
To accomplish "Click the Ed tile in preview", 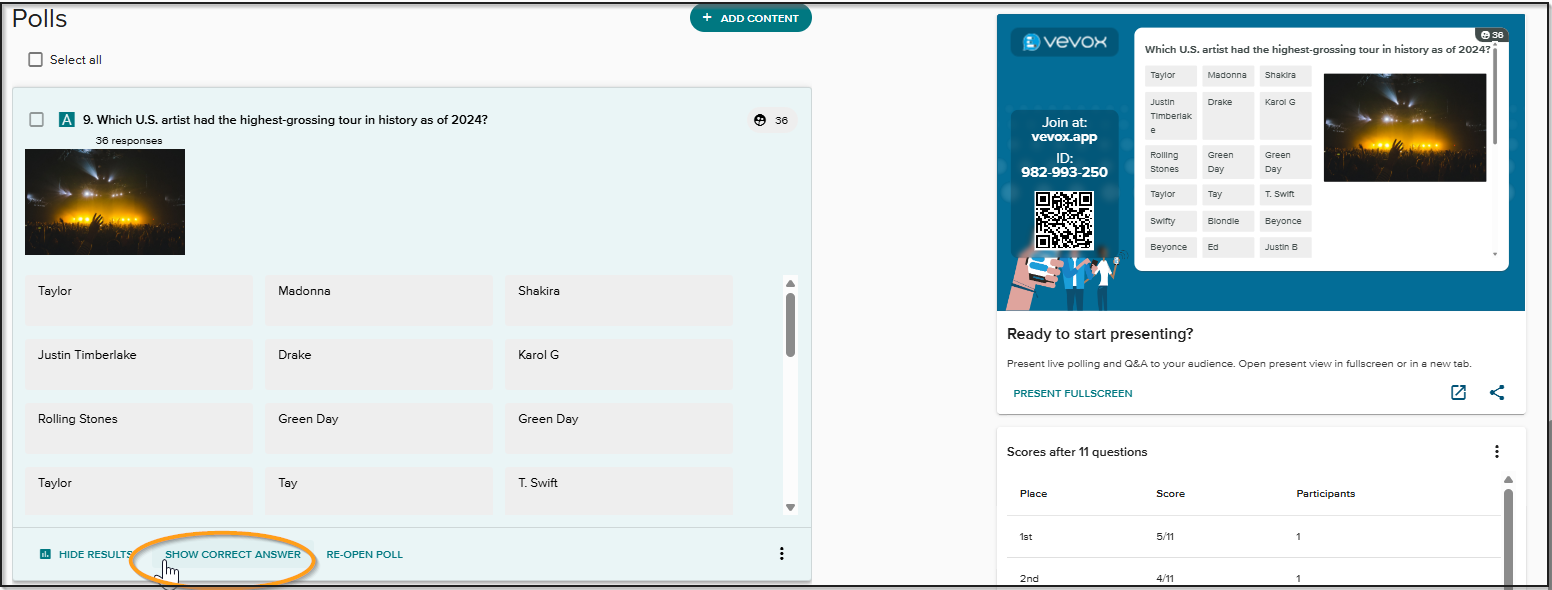I will click(1228, 247).
